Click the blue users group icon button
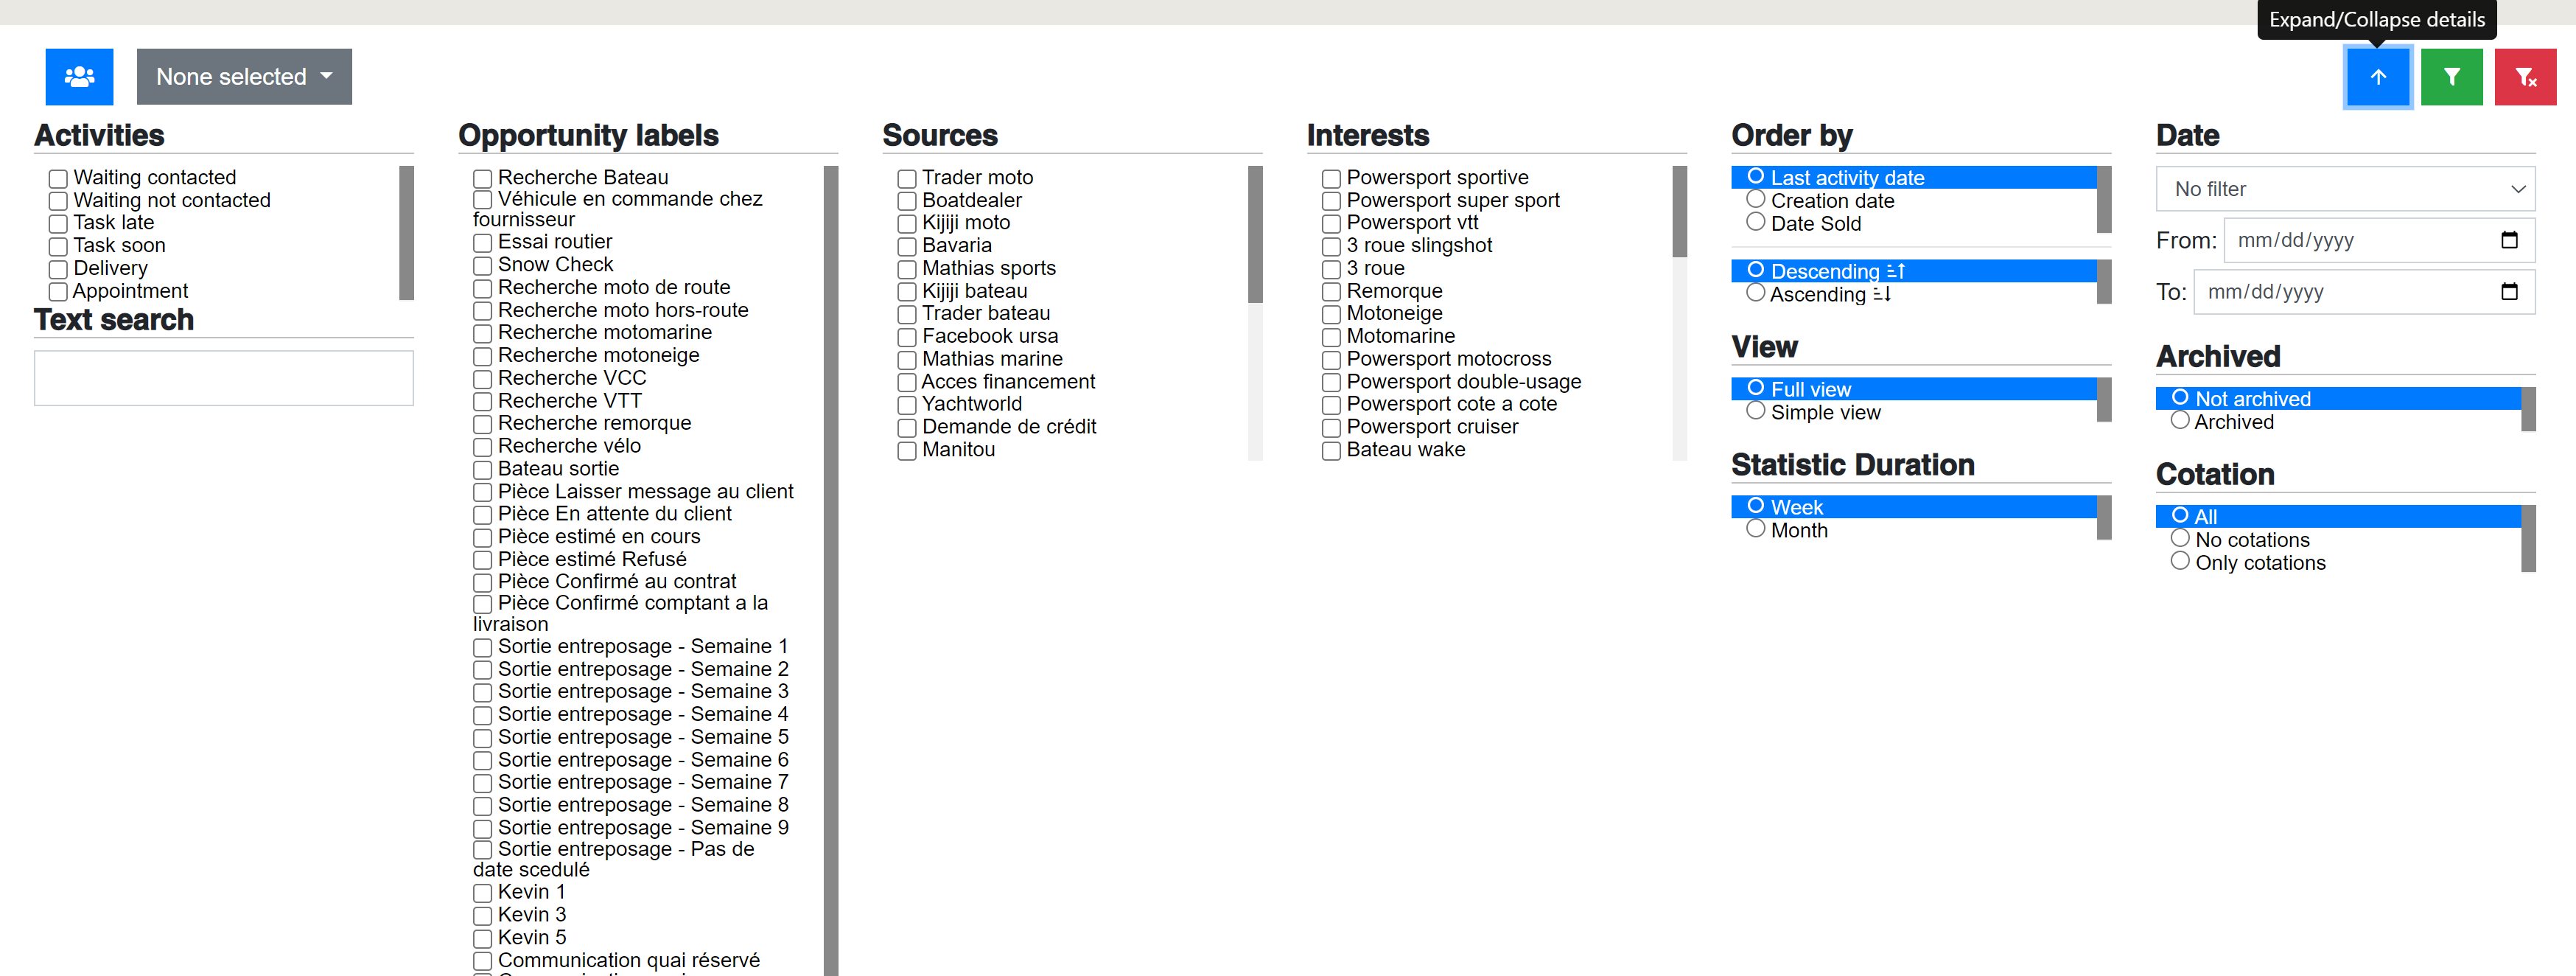The image size is (2576, 976). pos(79,77)
